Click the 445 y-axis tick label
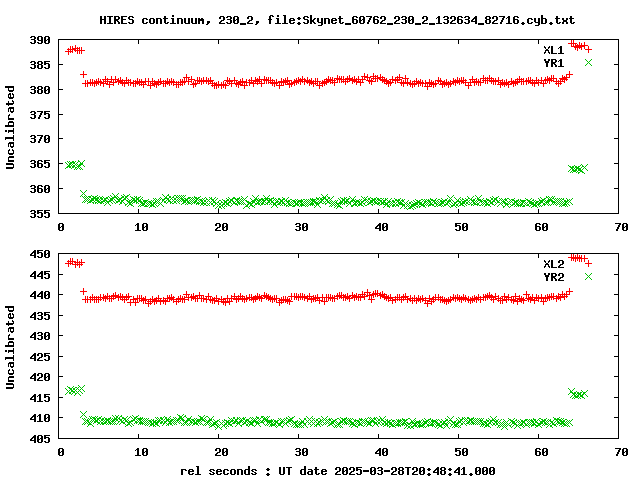The height and width of the screenshot is (480, 640). 40,275
